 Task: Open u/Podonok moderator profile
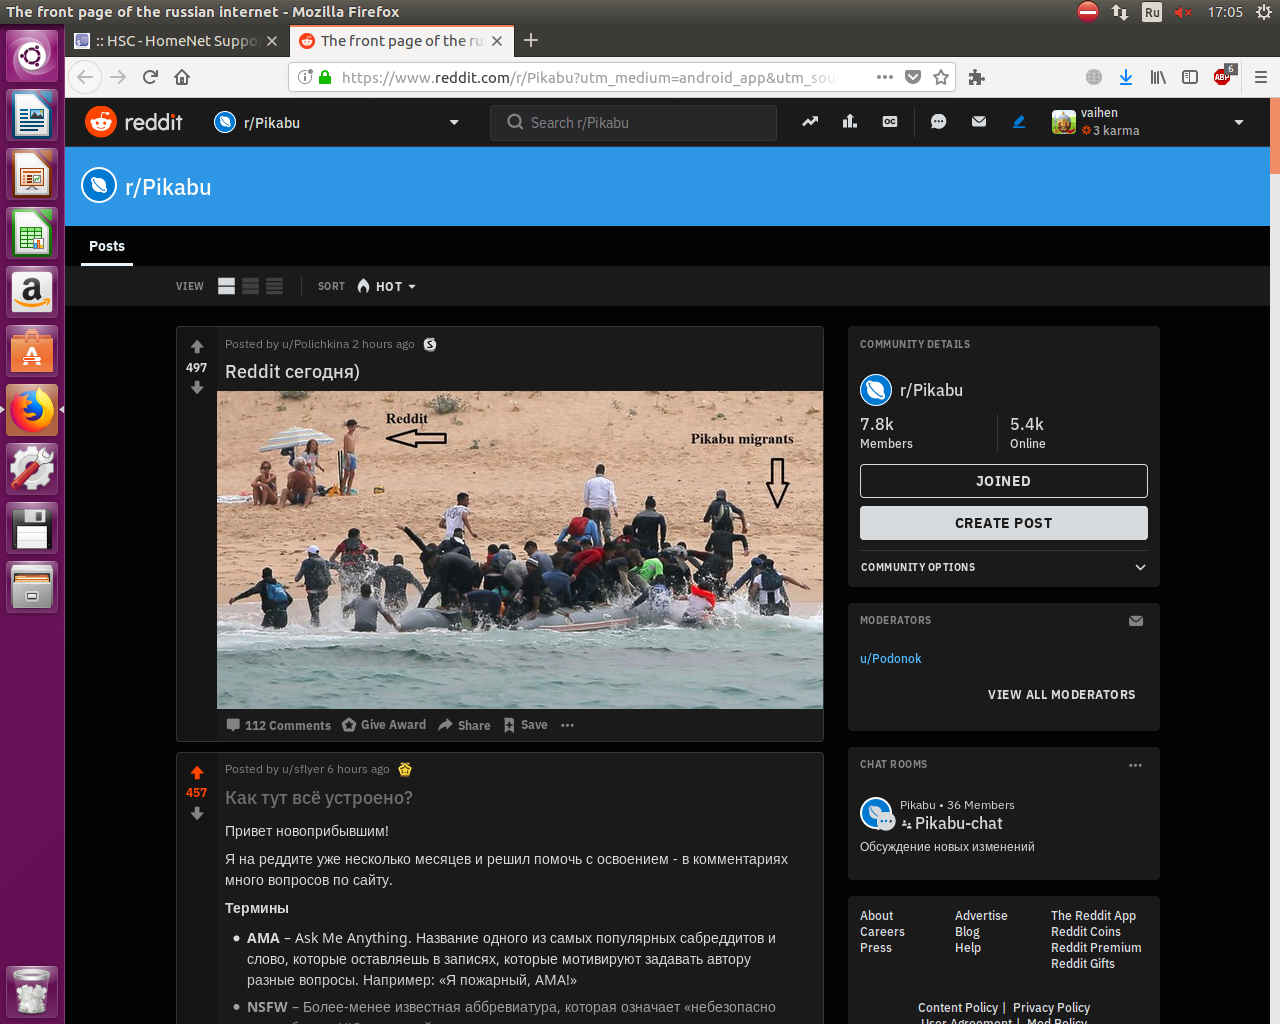click(x=890, y=658)
